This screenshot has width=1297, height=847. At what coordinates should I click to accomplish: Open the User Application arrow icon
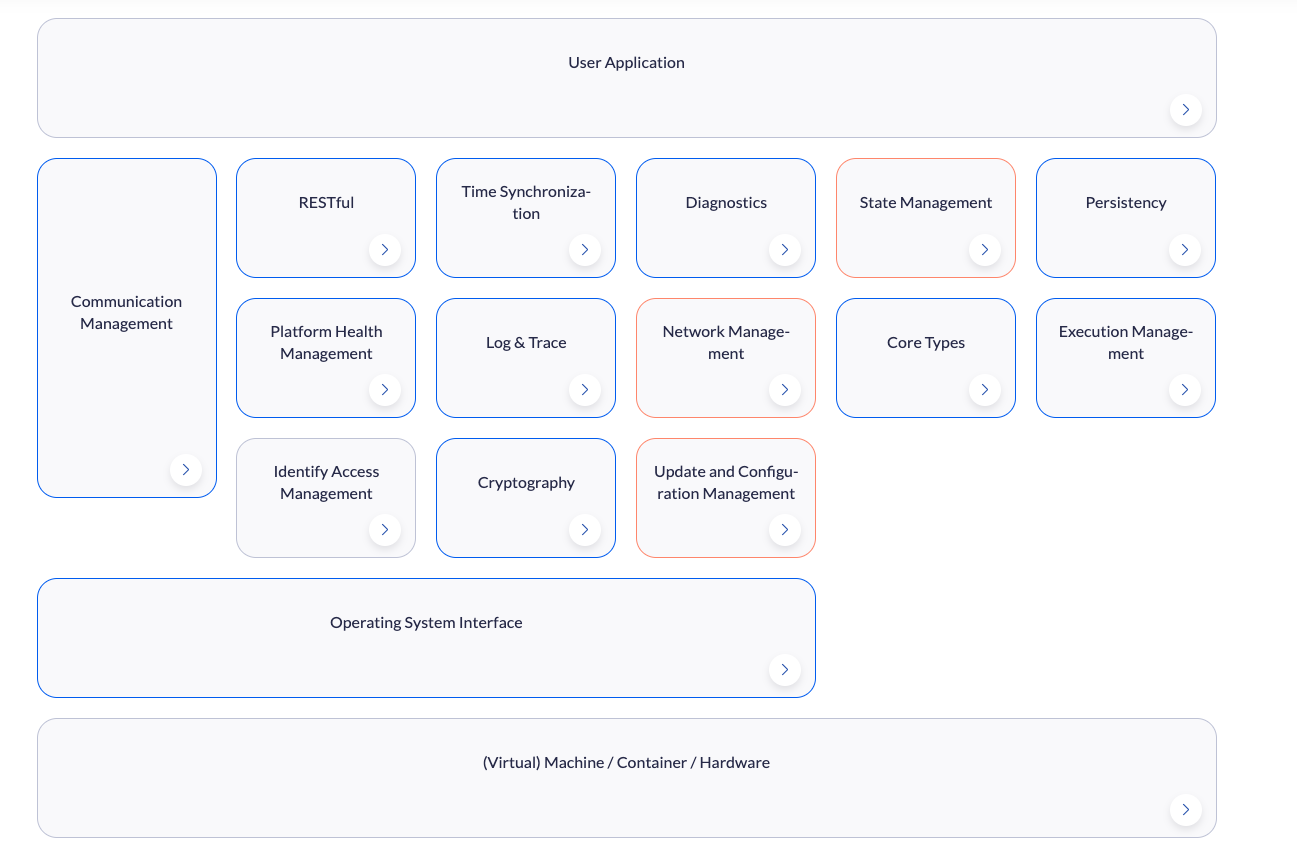pyautogui.click(x=1185, y=110)
